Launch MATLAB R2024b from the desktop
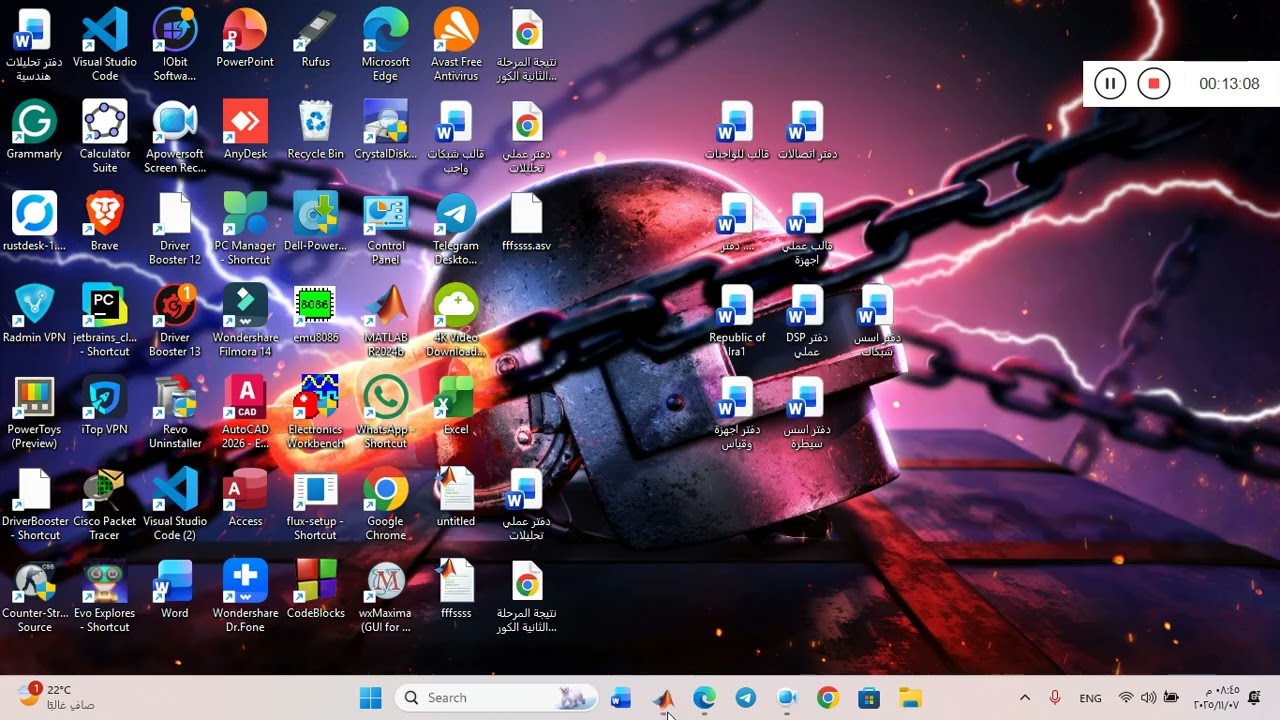 pyautogui.click(x=386, y=322)
